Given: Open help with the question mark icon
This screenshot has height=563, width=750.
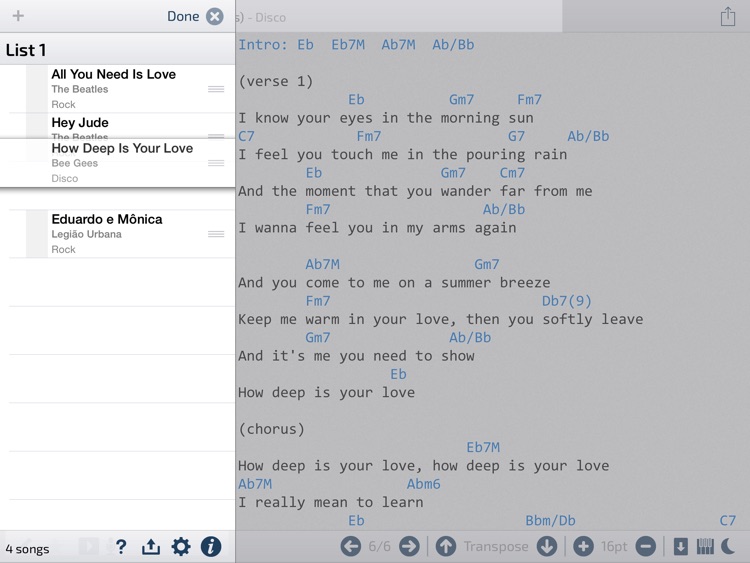Looking at the screenshot, I should [121, 546].
